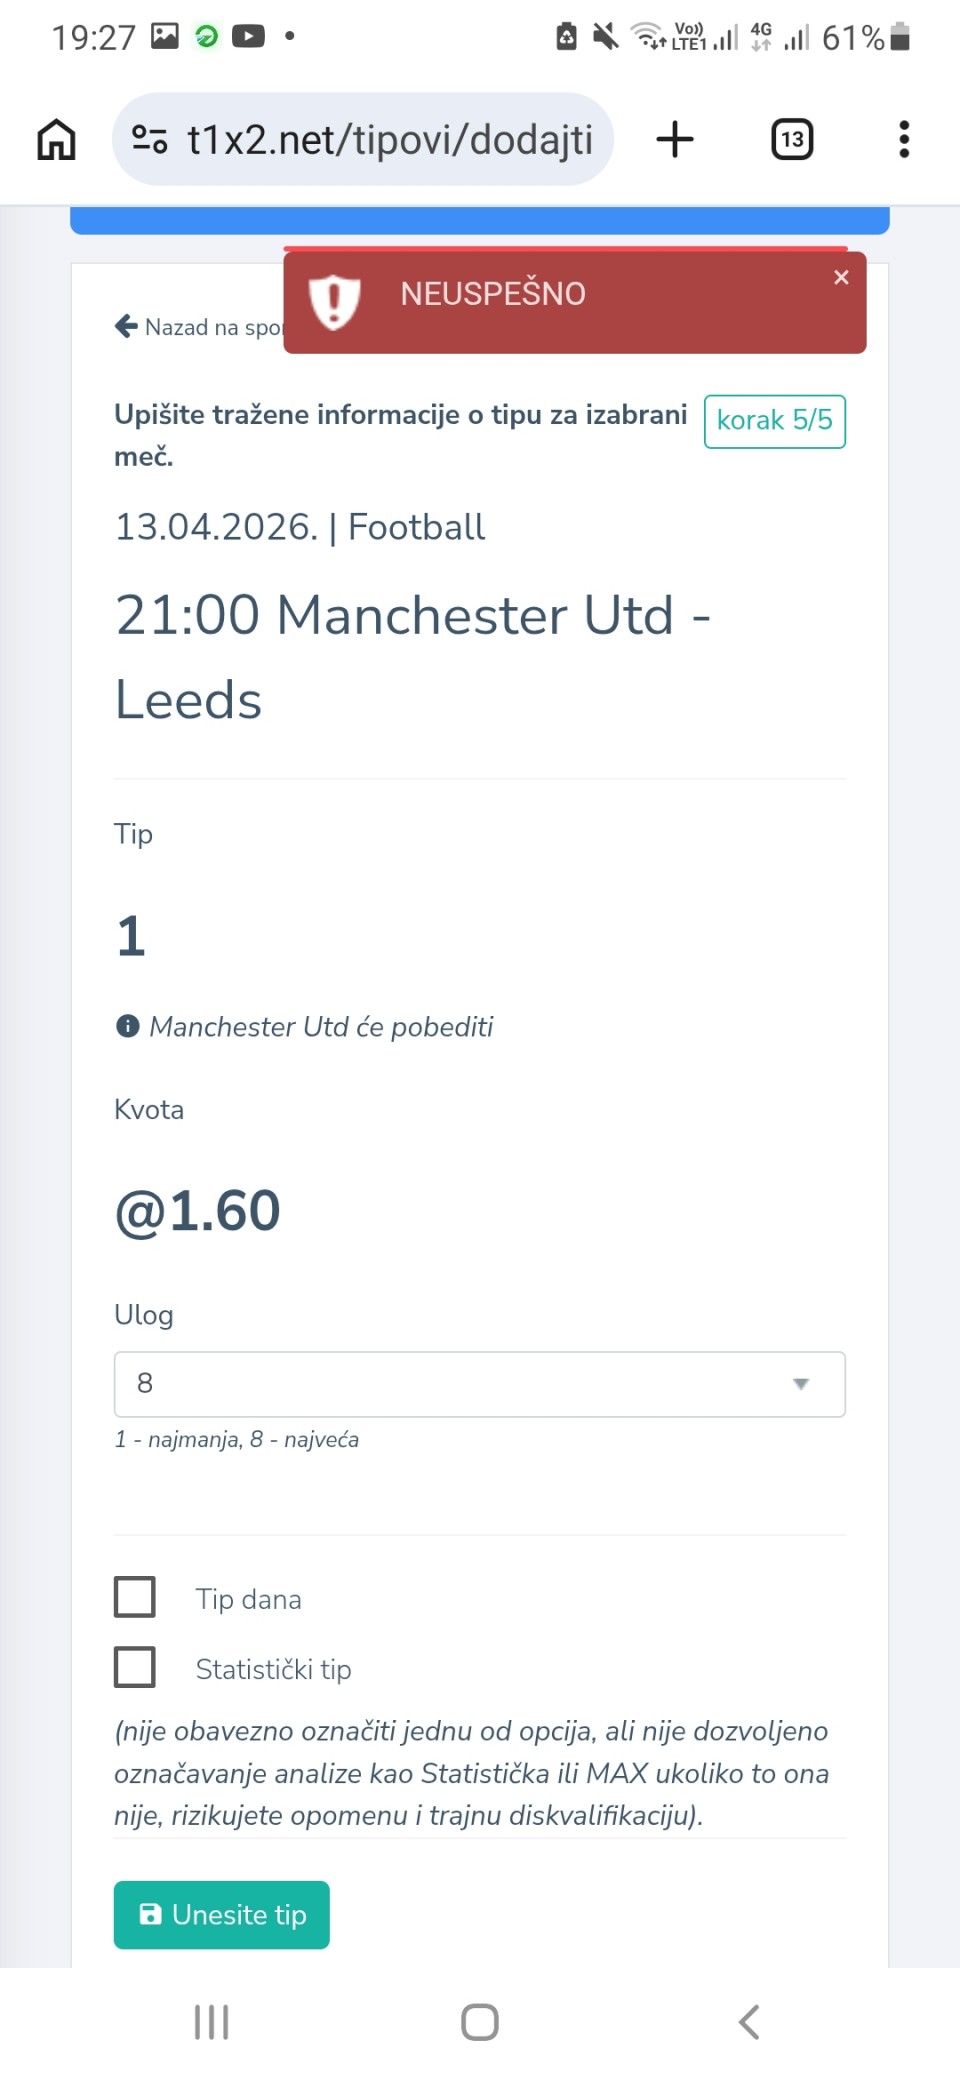The height and width of the screenshot is (2080, 960).
Task: Open a new tab with plus icon
Action: click(675, 139)
